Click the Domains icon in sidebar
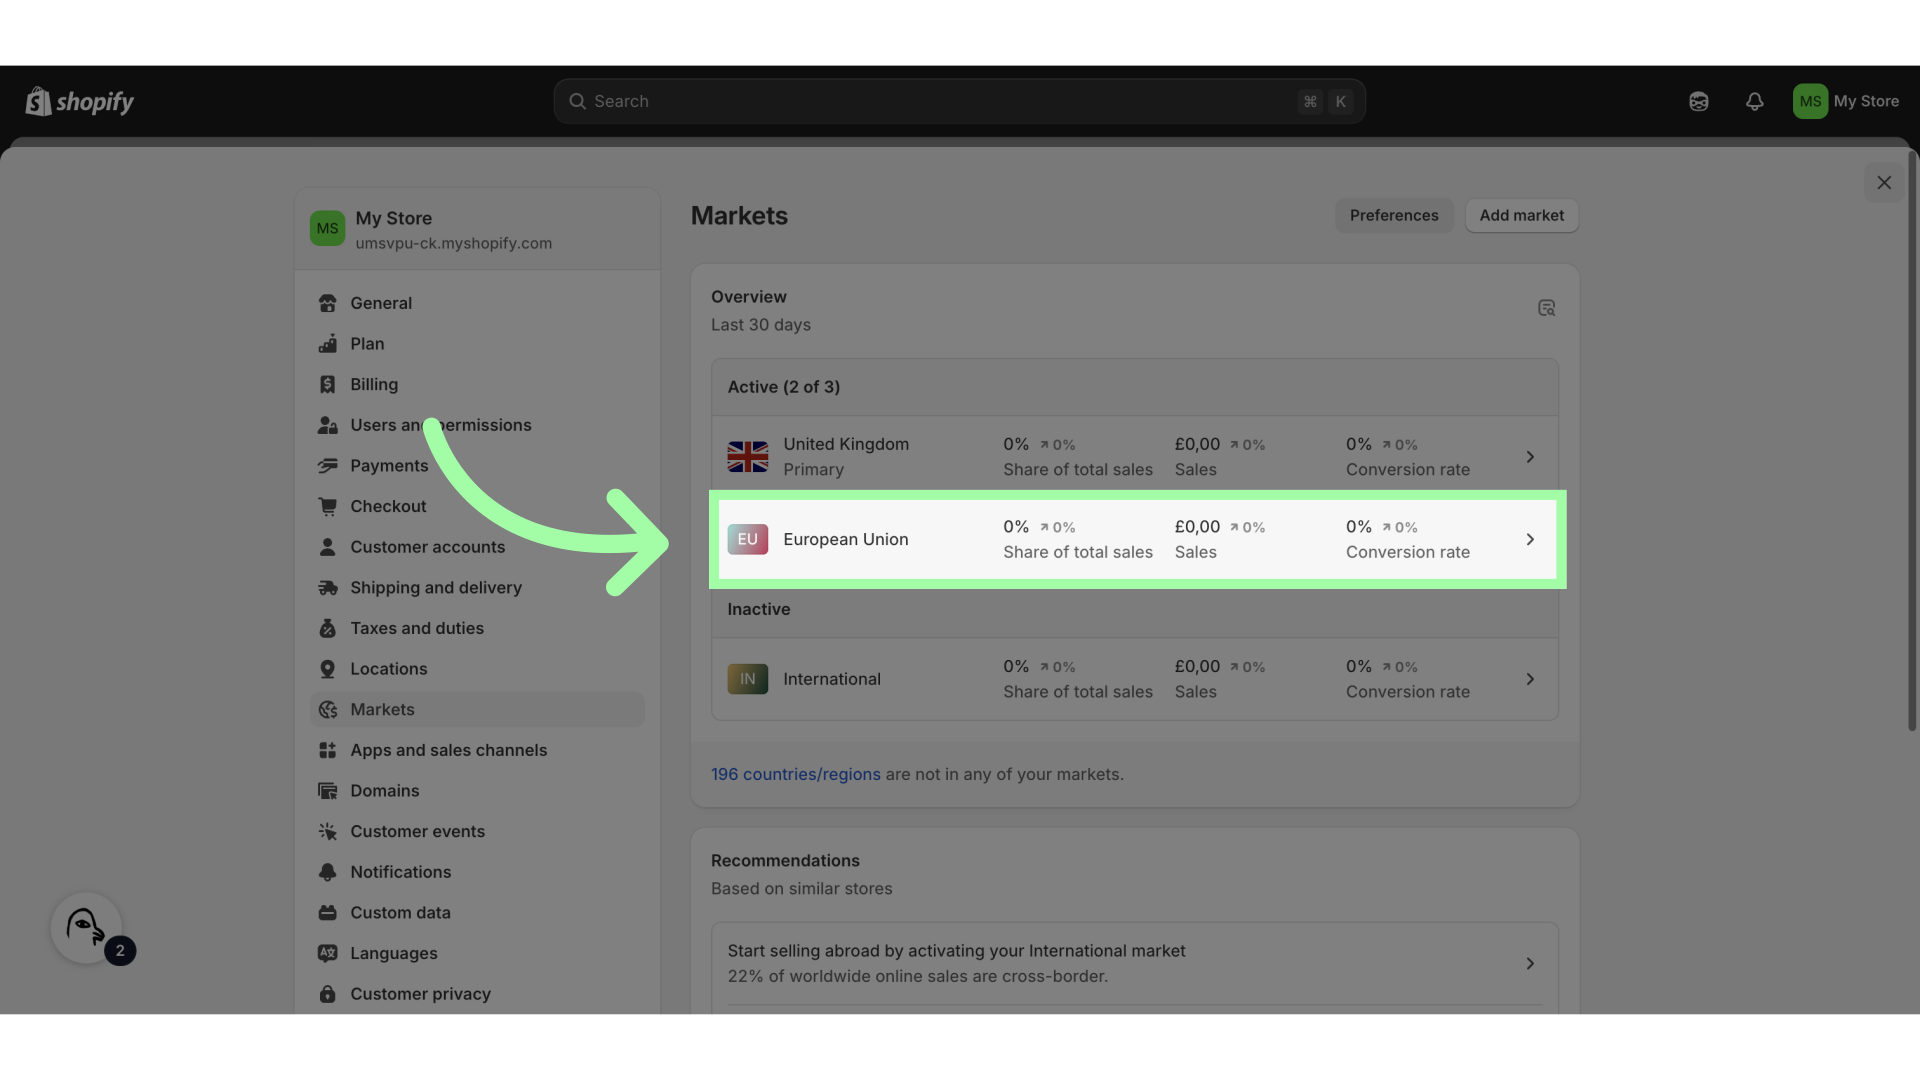 click(x=327, y=791)
